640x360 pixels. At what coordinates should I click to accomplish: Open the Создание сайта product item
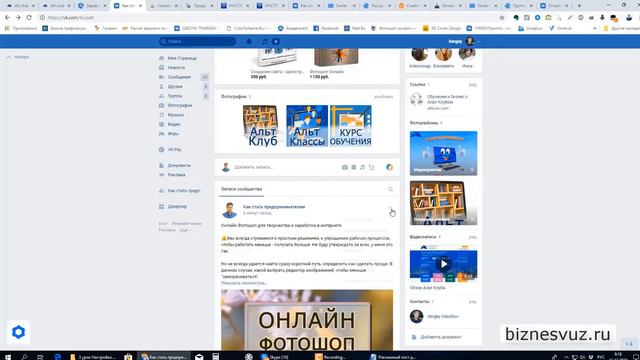(277, 63)
